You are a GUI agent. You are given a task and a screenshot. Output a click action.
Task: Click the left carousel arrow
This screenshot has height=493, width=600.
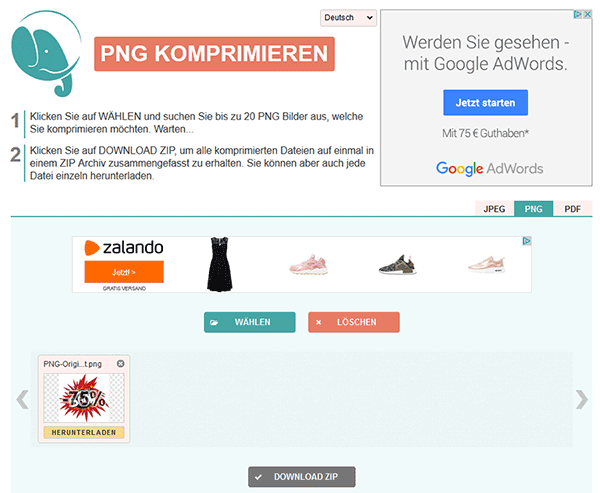22,400
